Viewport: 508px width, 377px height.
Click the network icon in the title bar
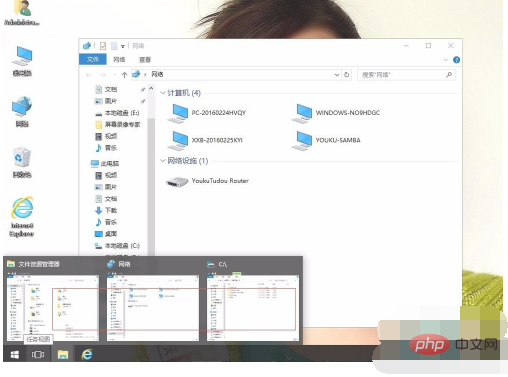point(87,46)
